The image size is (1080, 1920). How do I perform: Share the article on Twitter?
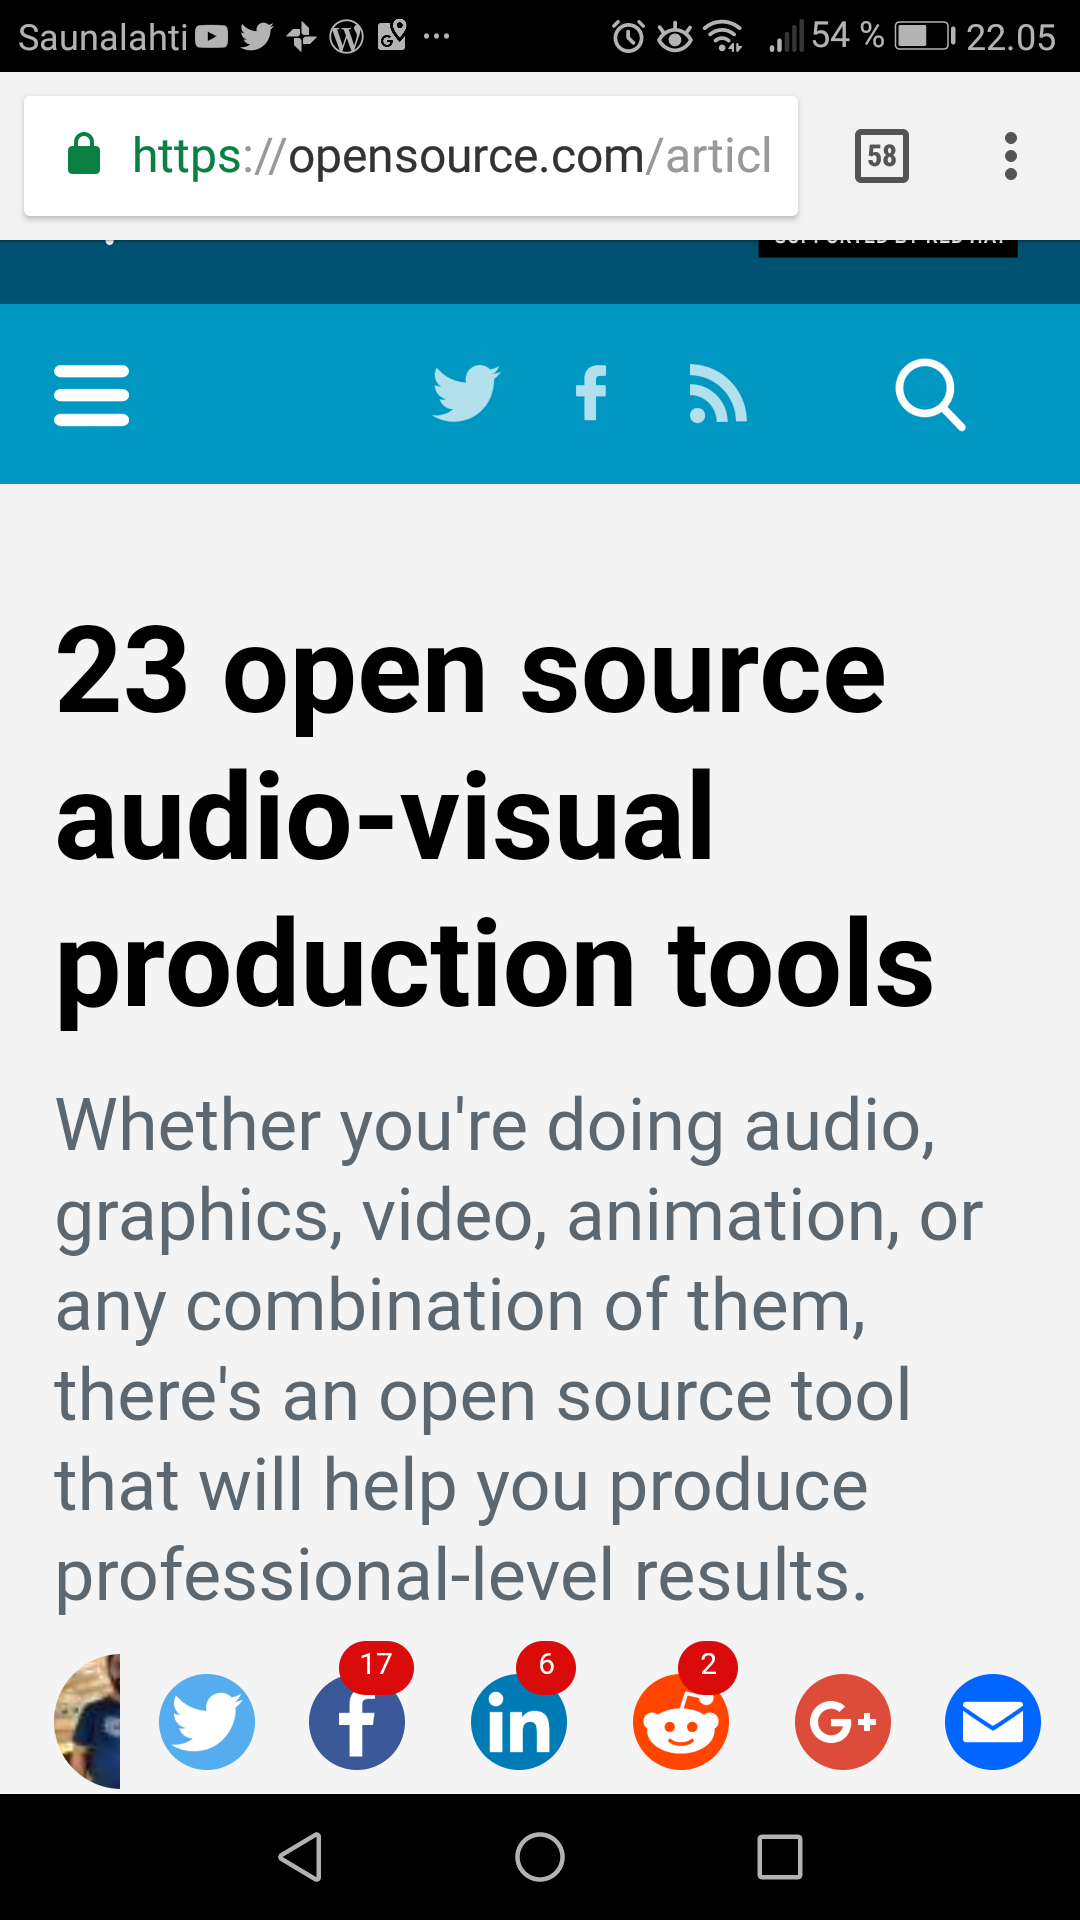point(207,1721)
